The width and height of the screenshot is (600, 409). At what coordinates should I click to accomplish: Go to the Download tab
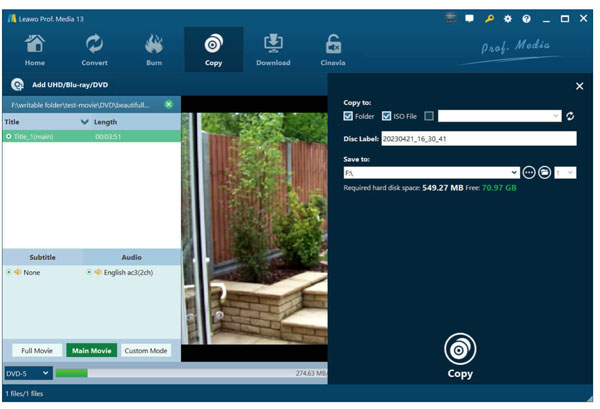click(x=272, y=49)
